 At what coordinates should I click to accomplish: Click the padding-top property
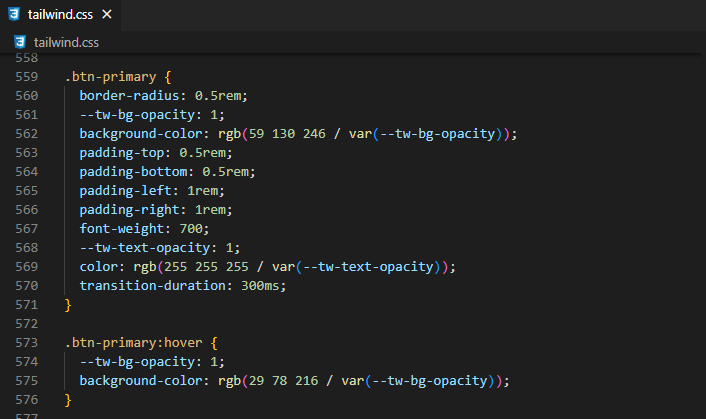pyautogui.click(x=122, y=153)
